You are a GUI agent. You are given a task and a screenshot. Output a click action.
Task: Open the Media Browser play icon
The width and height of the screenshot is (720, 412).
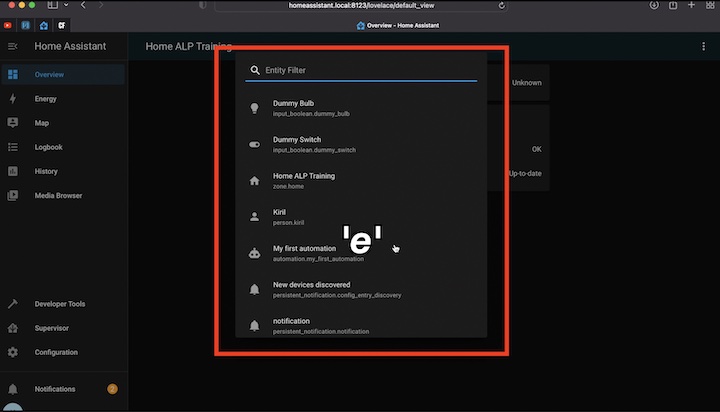pyautogui.click(x=13, y=195)
